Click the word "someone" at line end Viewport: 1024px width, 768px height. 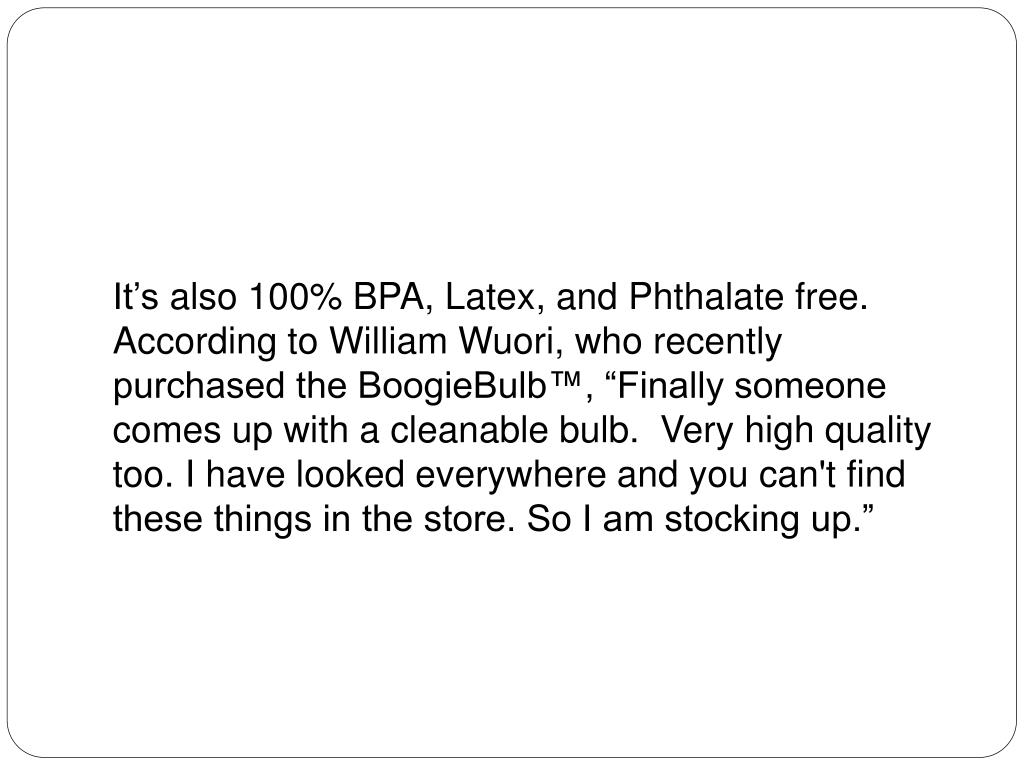[x=810, y=387]
